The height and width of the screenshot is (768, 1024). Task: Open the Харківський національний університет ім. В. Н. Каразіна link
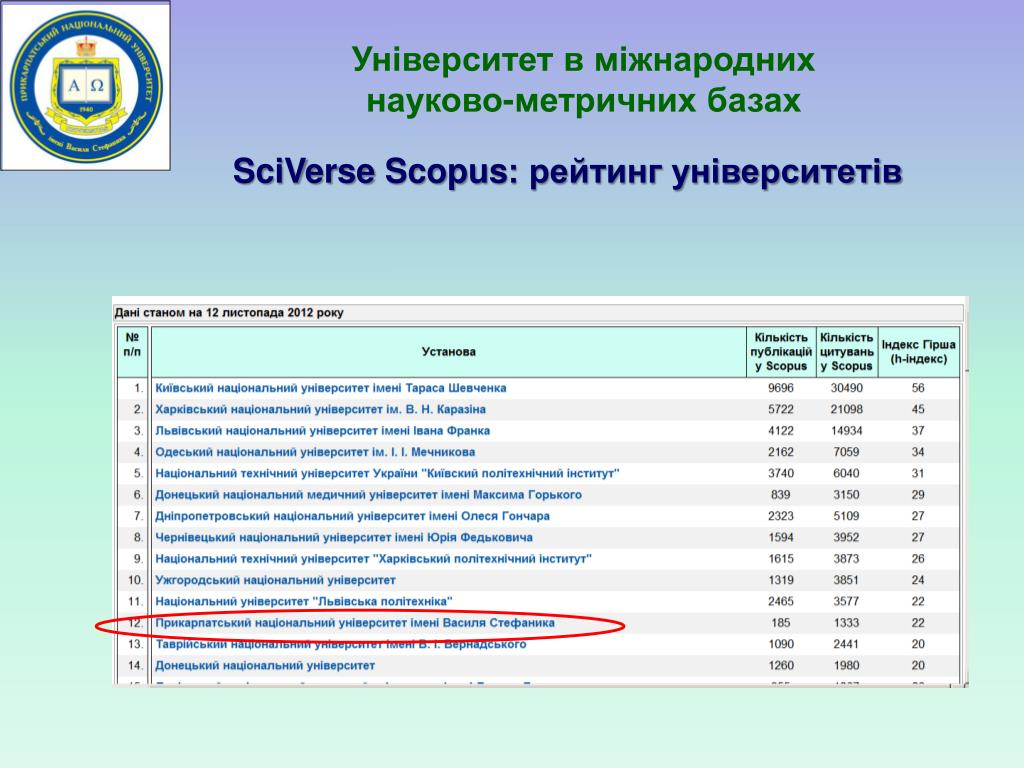click(x=320, y=409)
